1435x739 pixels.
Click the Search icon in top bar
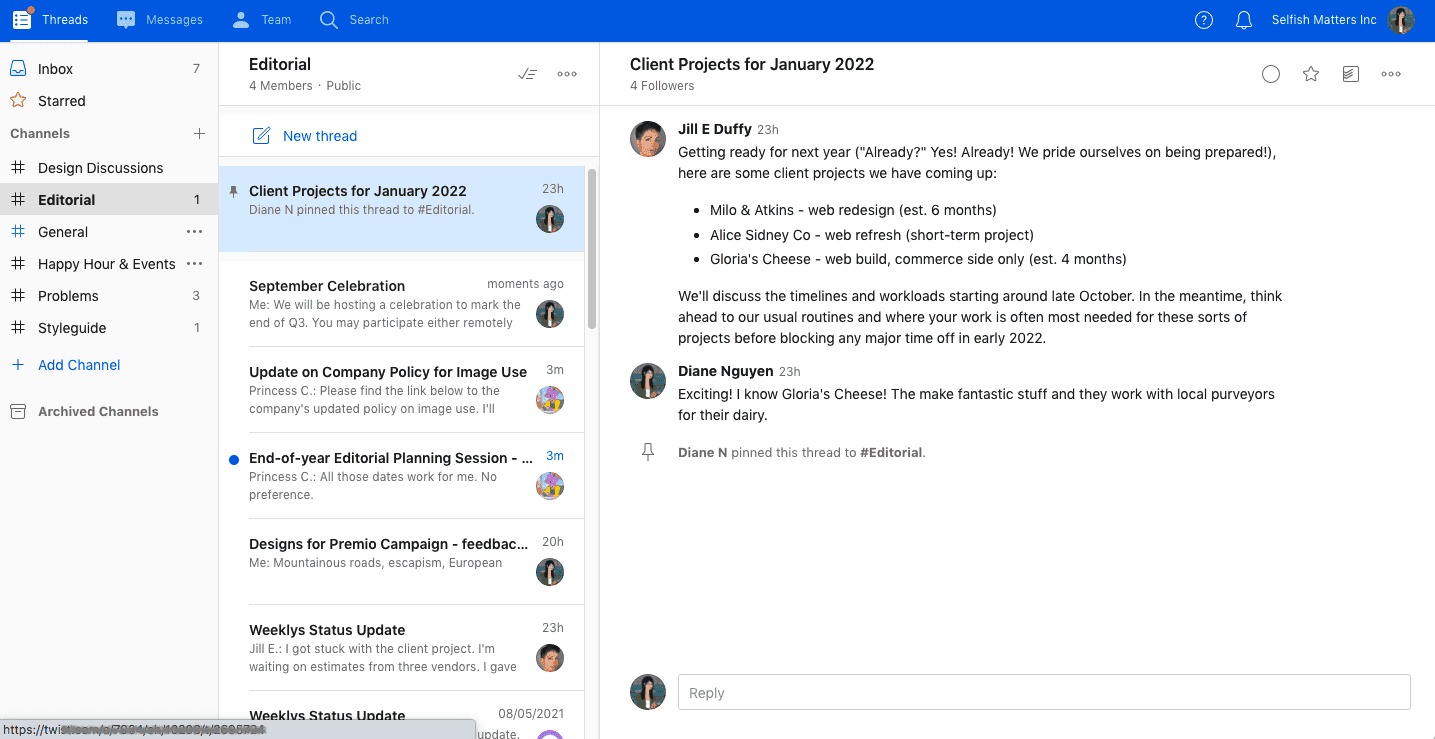click(x=329, y=20)
